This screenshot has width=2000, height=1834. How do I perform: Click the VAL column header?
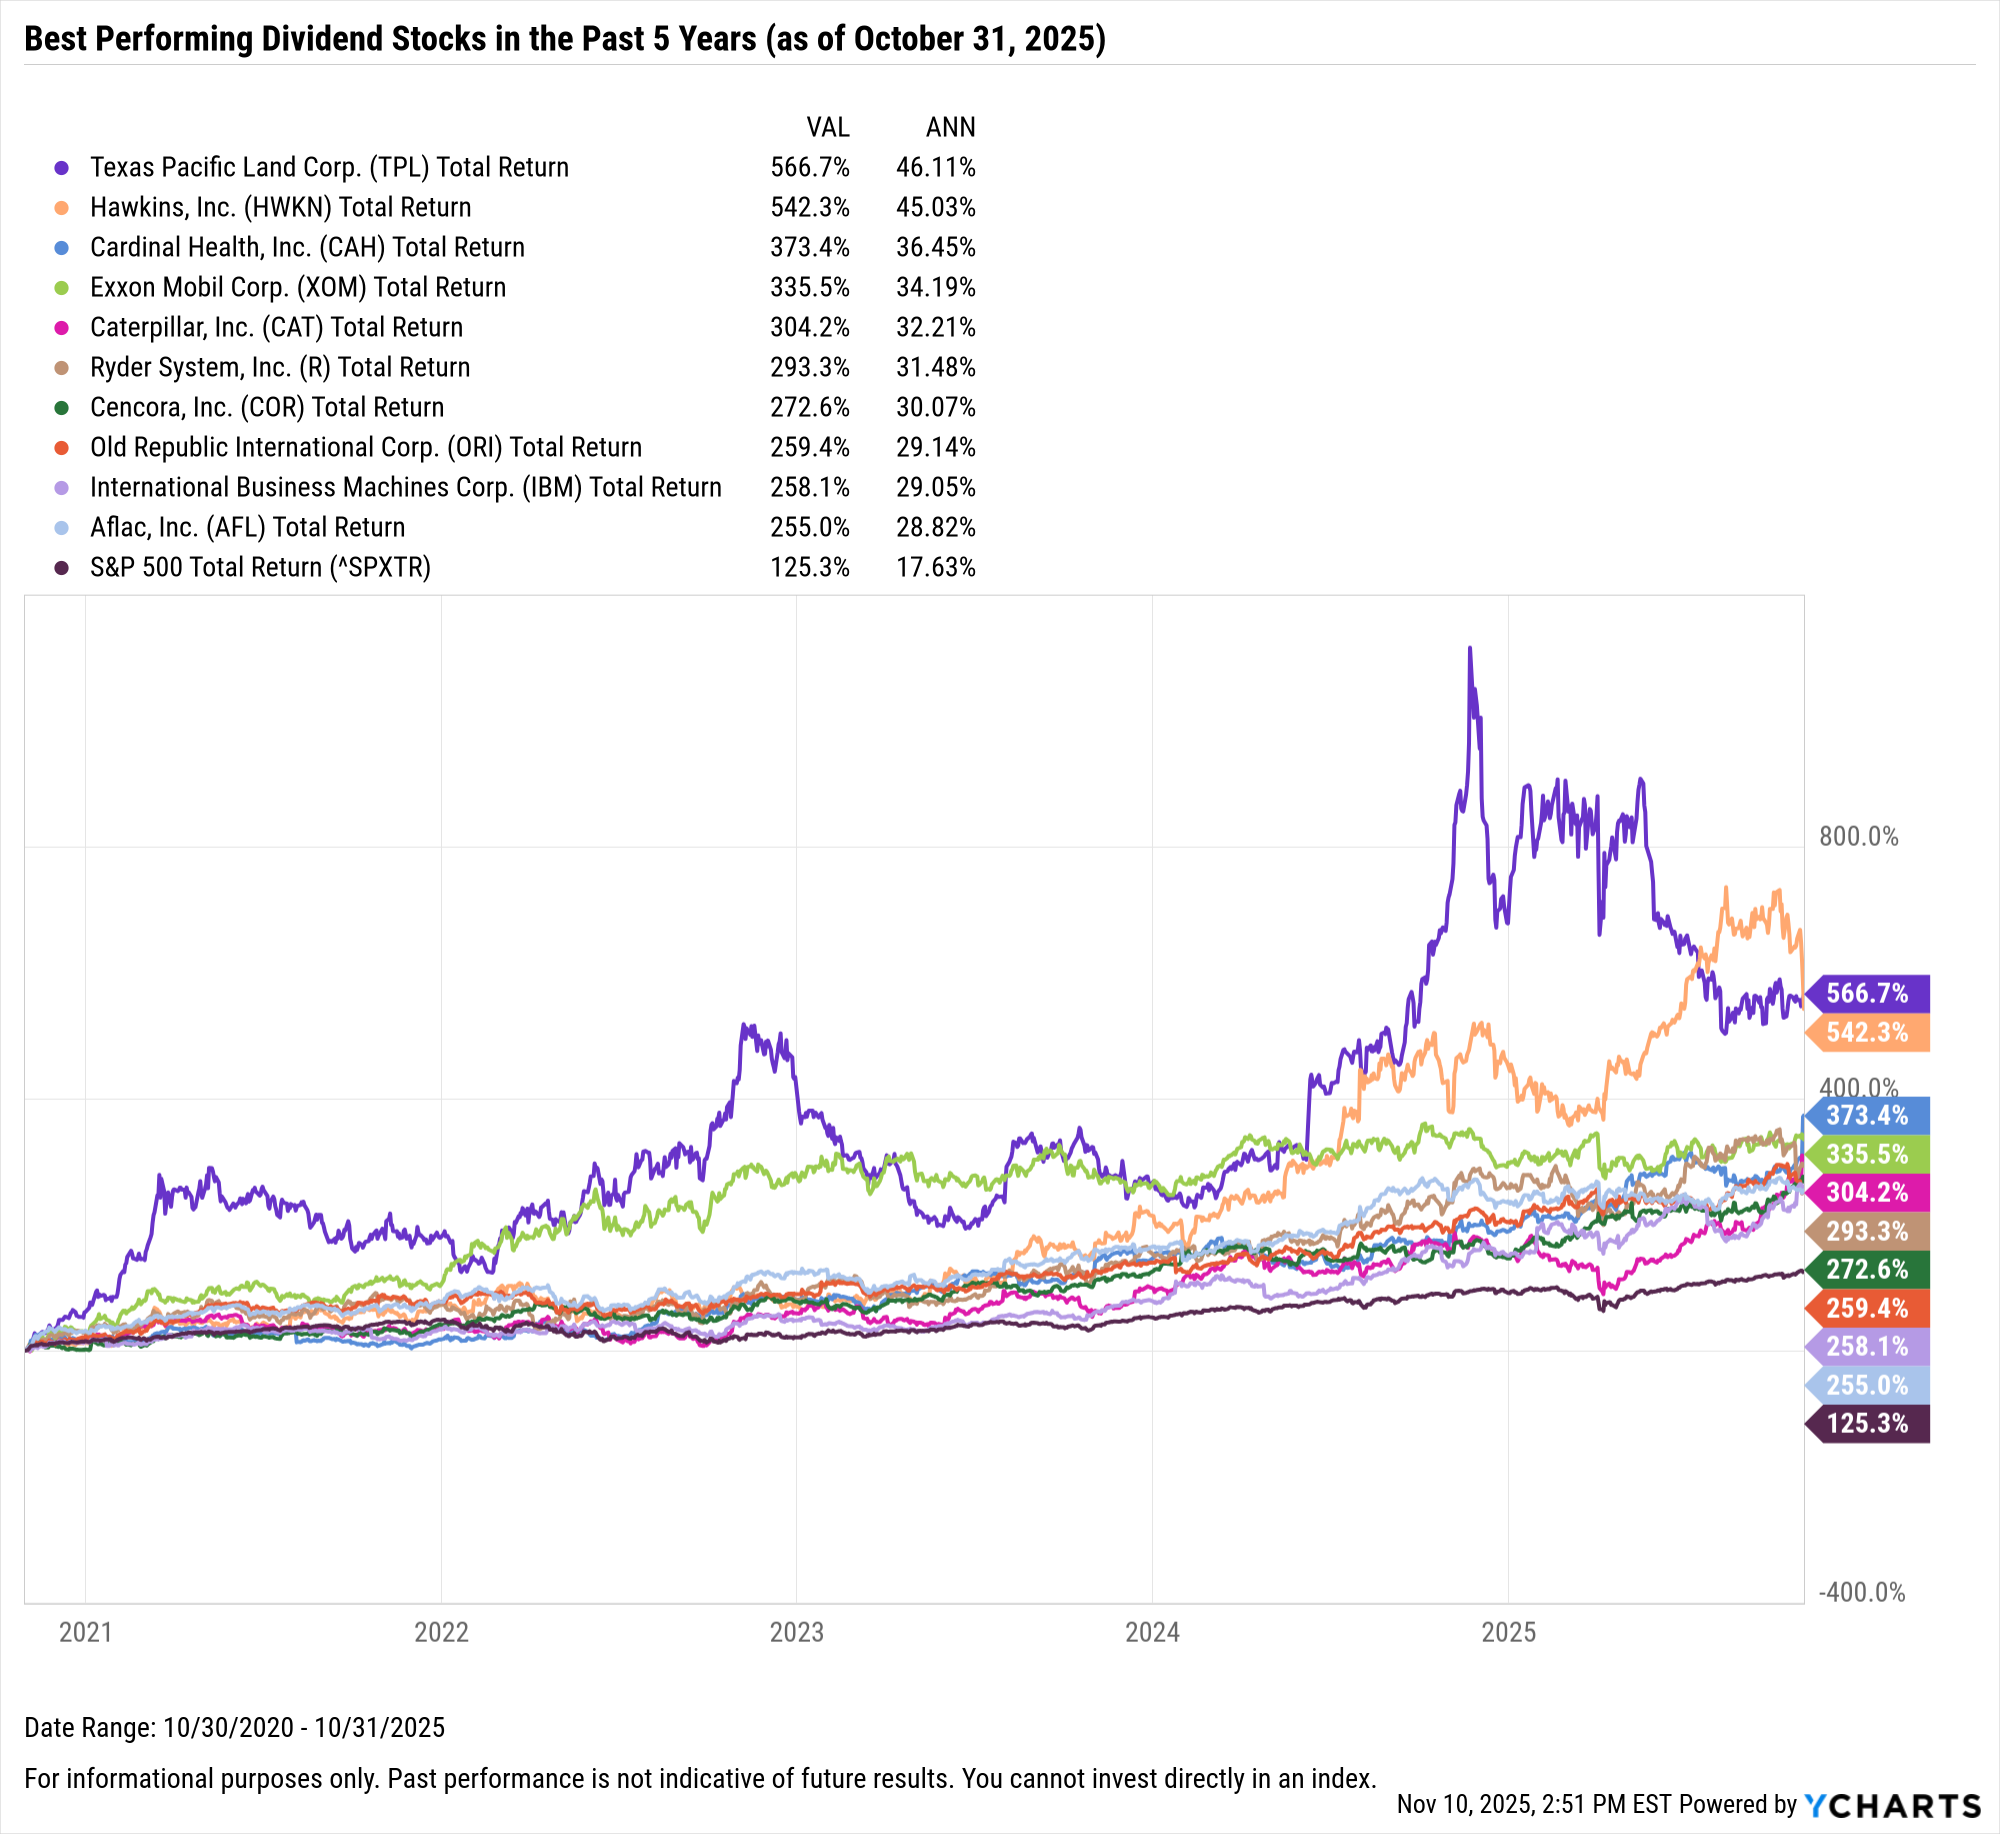828,128
